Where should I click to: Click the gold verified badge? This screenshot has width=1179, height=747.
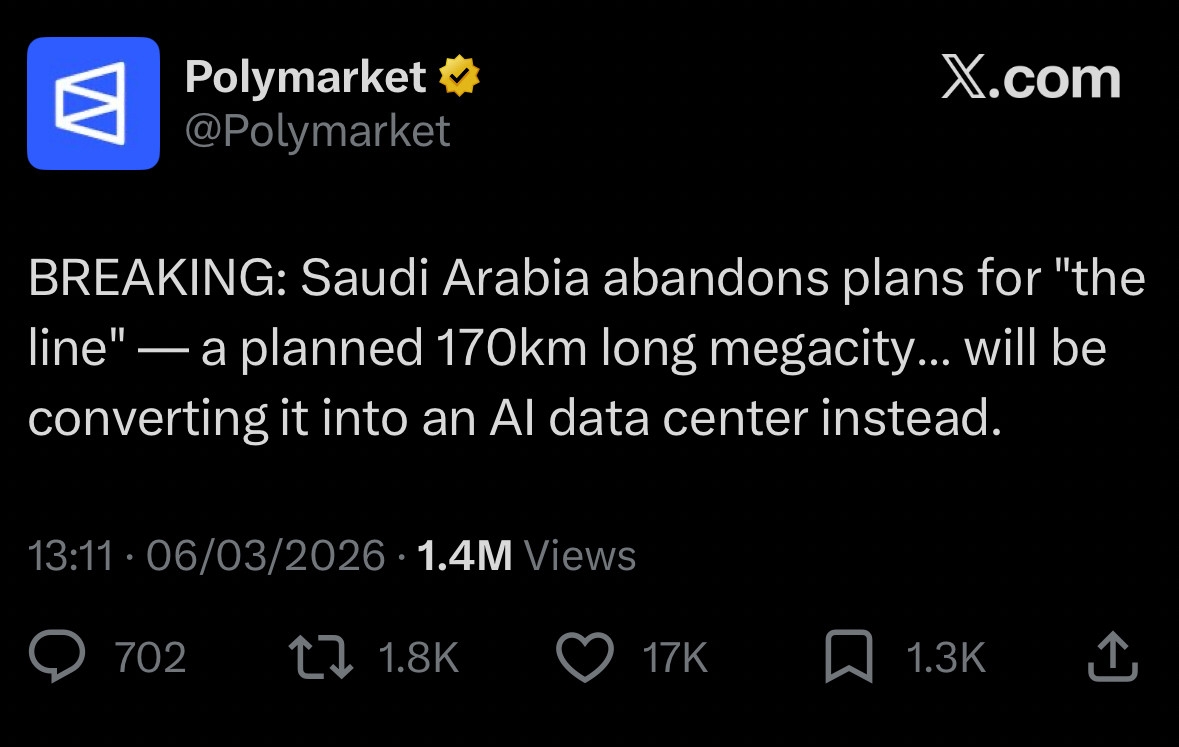(x=460, y=76)
